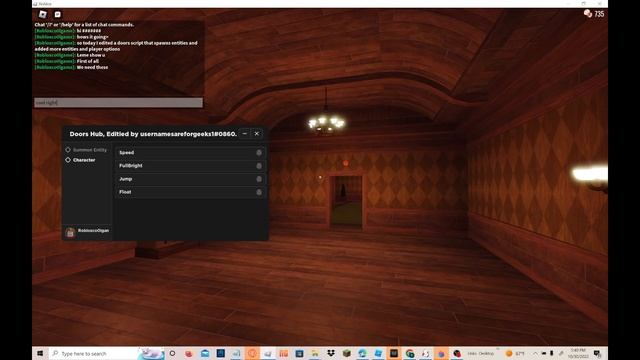Open the taskbar clock and date
Viewport: 640px width, 360px height.
click(578, 353)
